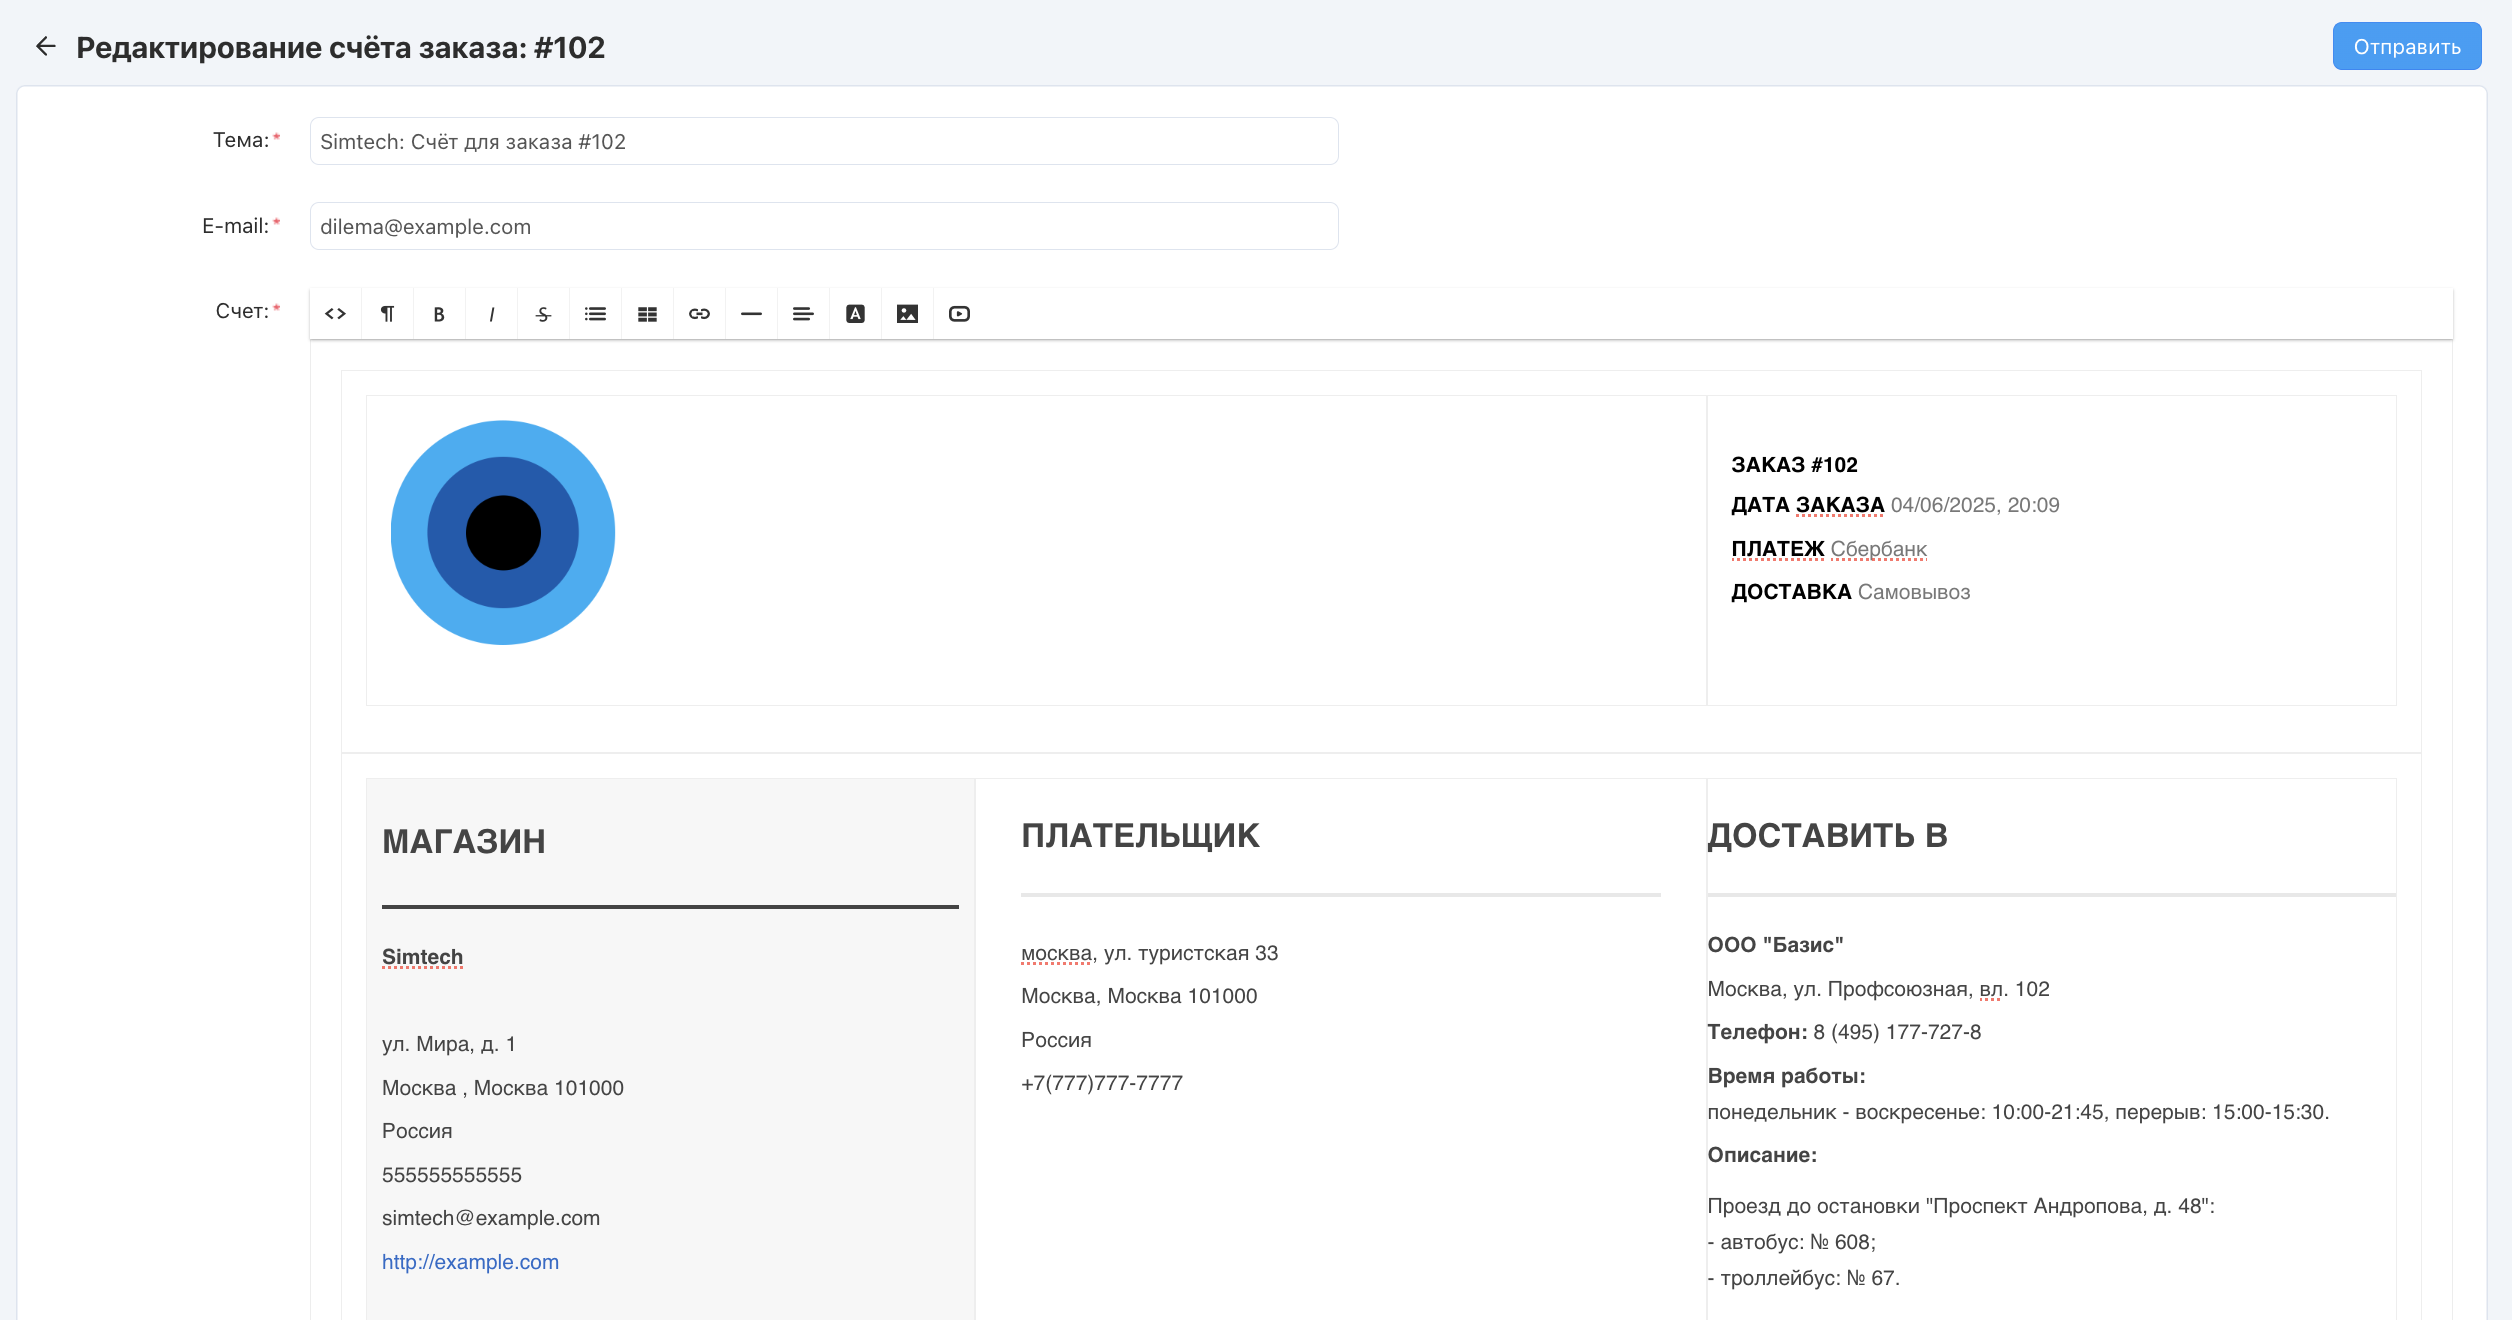Open the text alignment options
The height and width of the screenshot is (1320, 2512).
click(803, 314)
